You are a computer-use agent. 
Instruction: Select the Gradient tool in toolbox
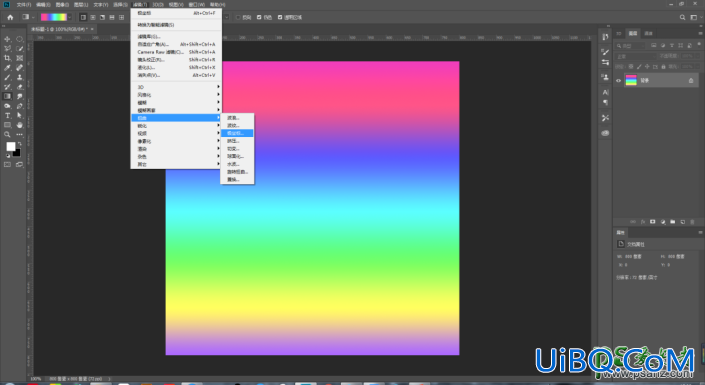point(7,96)
